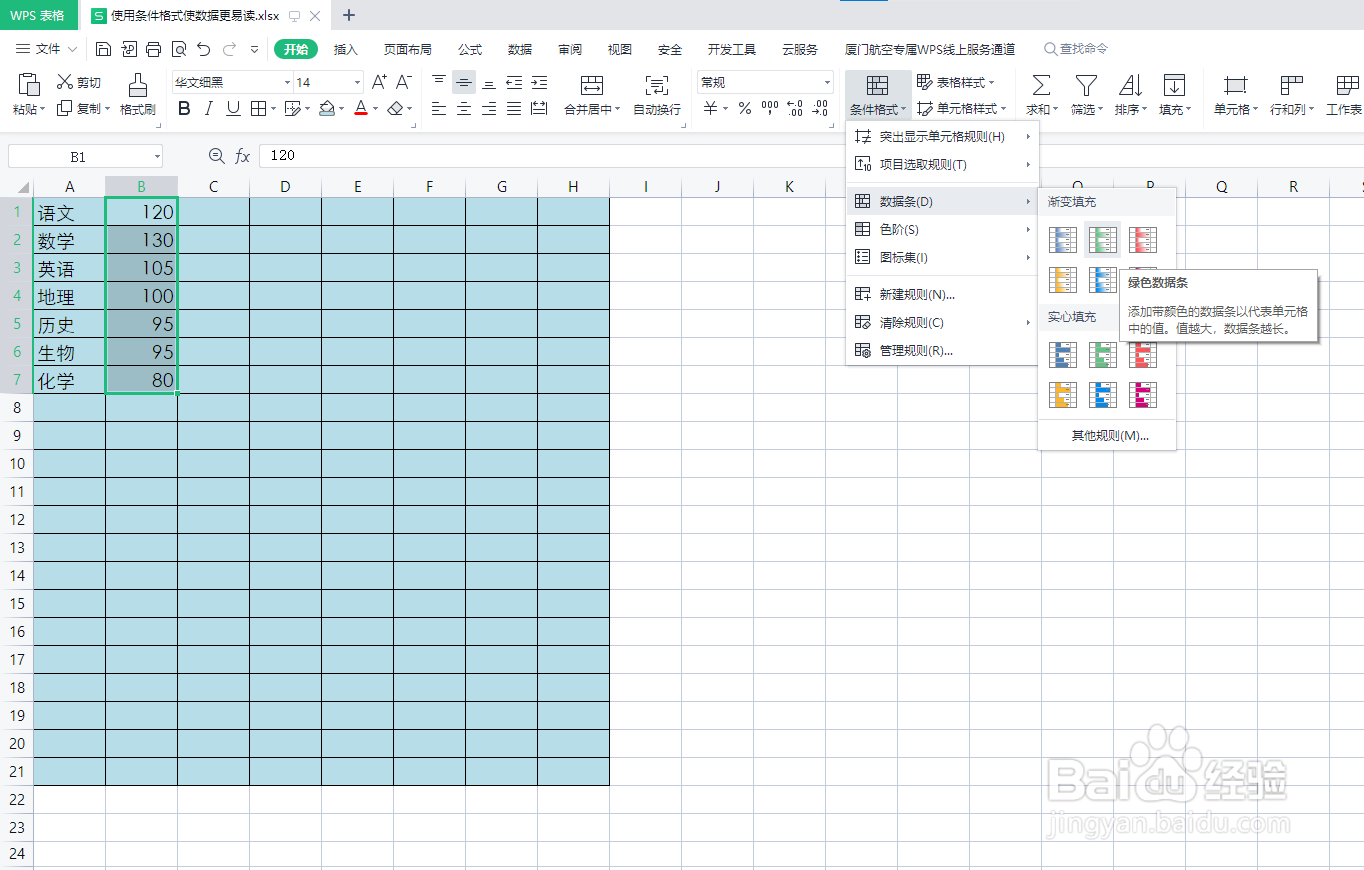Open the Cell Style (单元格样式) dropdown

(961, 109)
